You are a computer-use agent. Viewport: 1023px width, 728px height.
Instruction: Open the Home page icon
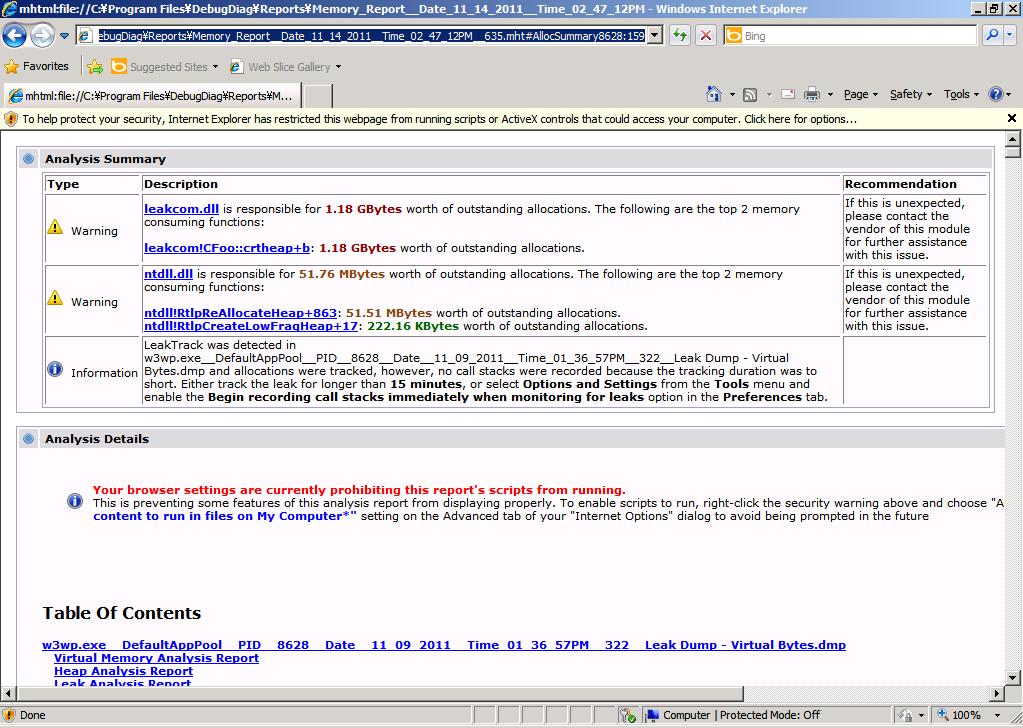pyautogui.click(x=714, y=94)
